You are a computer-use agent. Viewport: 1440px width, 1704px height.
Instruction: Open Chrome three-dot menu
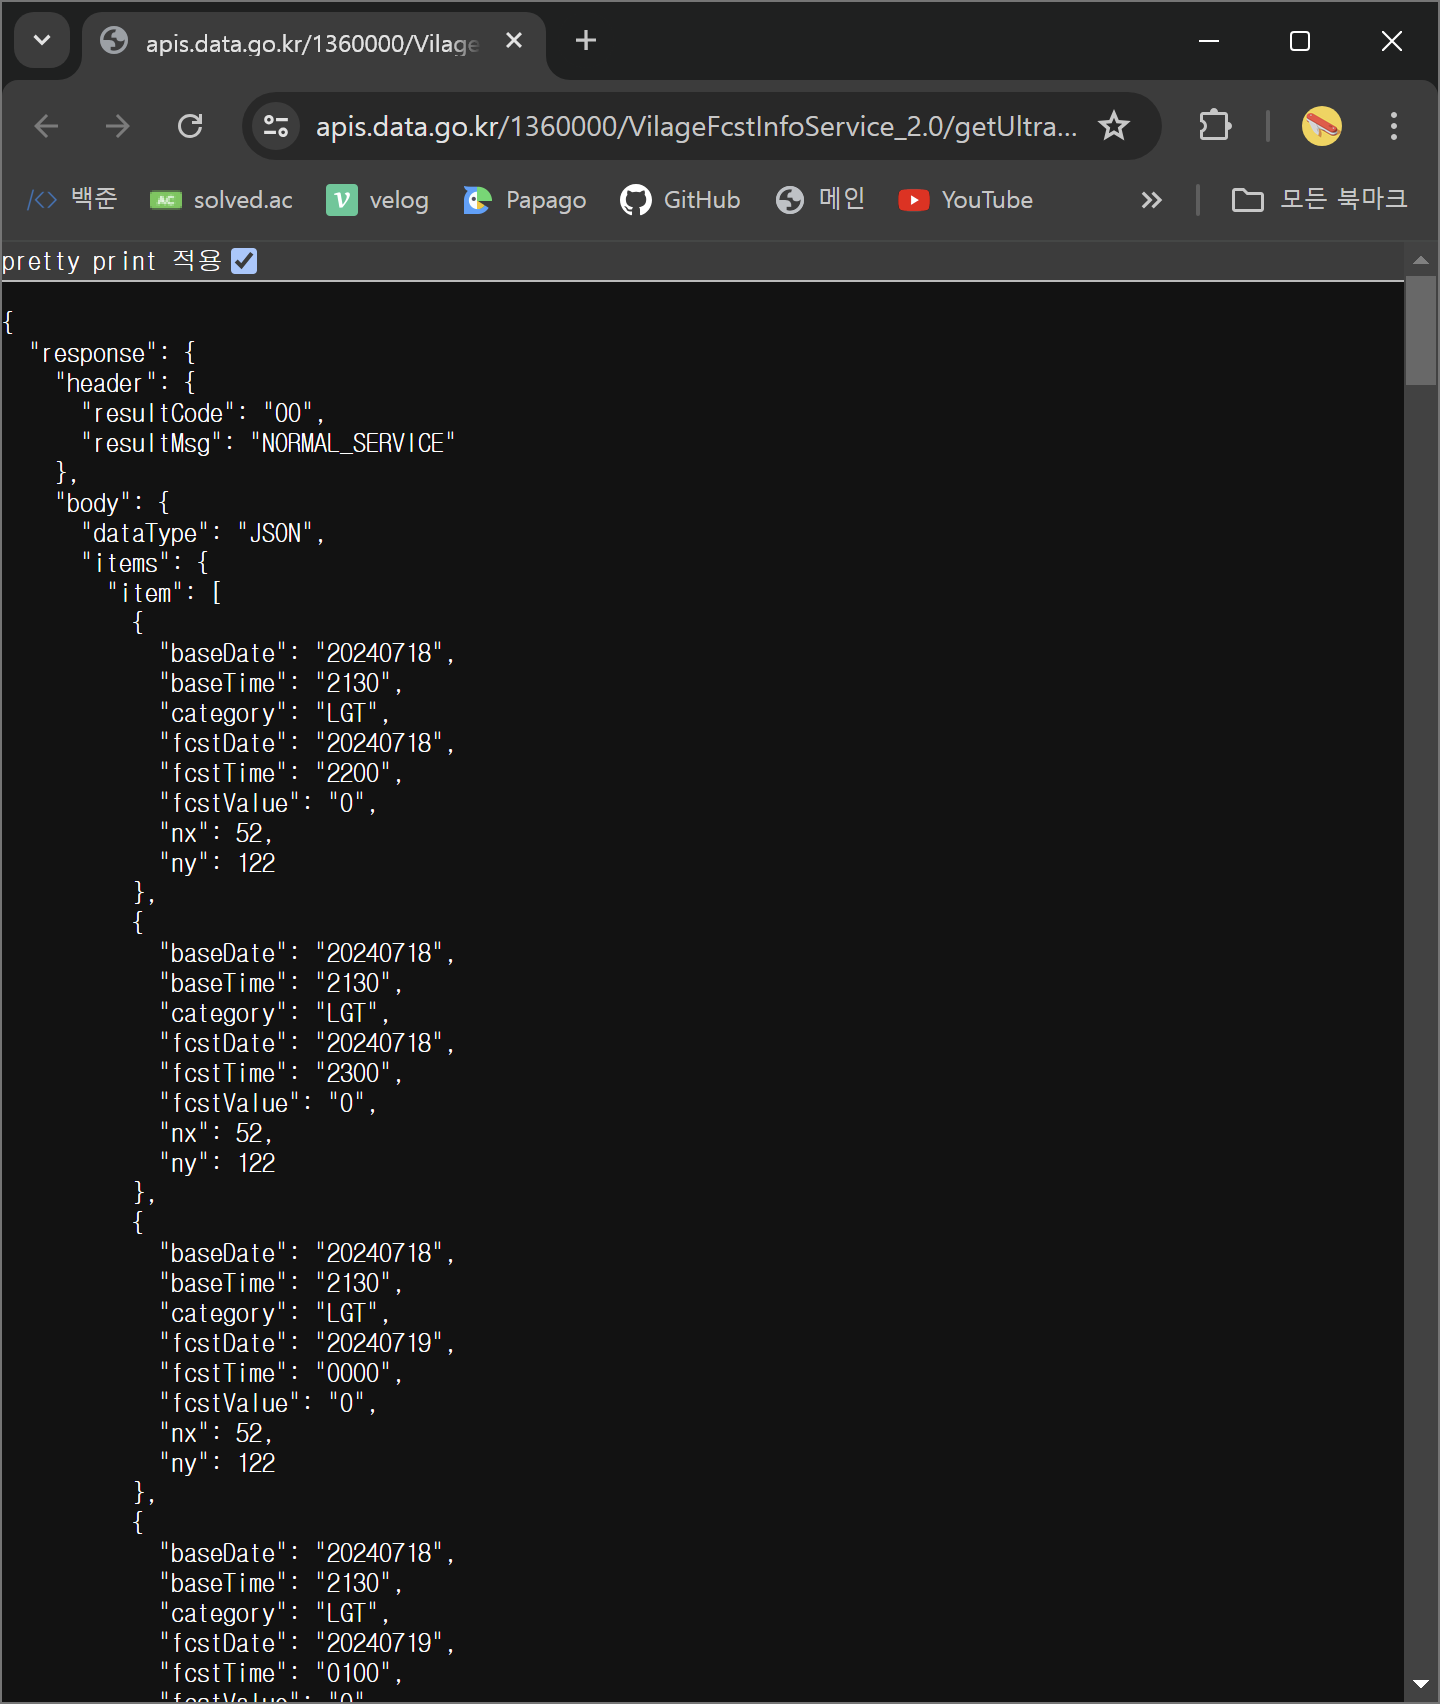click(1393, 126)
